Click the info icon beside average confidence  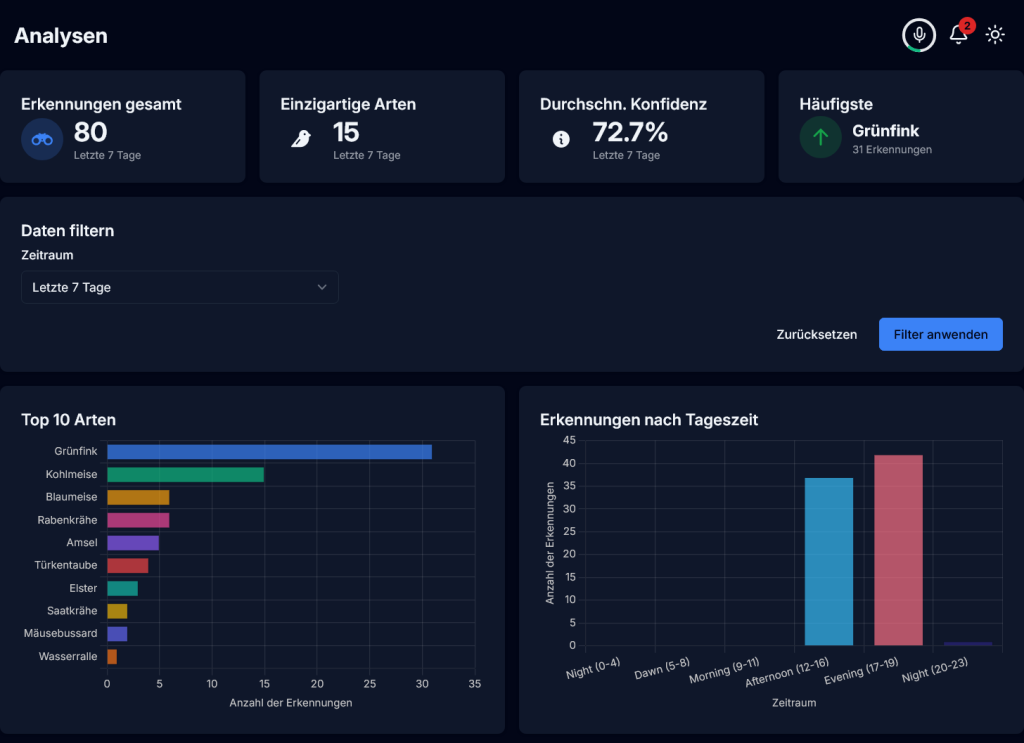coord(561,139)
